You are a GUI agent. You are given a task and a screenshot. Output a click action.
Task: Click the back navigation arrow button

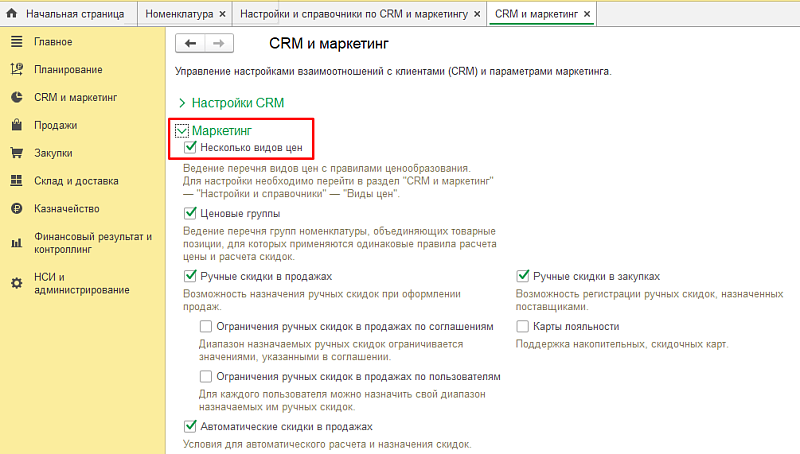(x=190, y=43)
